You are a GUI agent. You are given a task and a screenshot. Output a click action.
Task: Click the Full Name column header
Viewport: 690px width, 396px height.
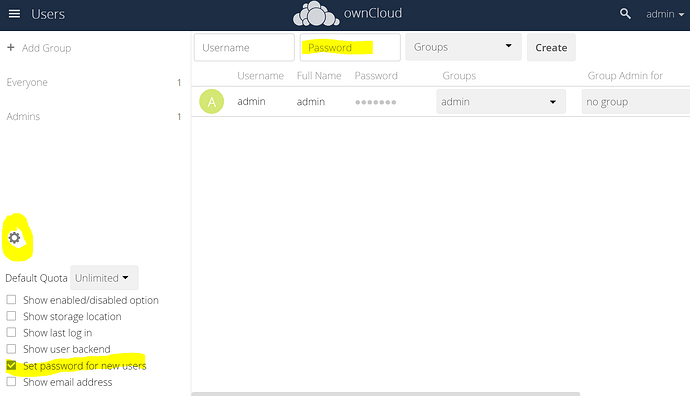coord(319,76)
